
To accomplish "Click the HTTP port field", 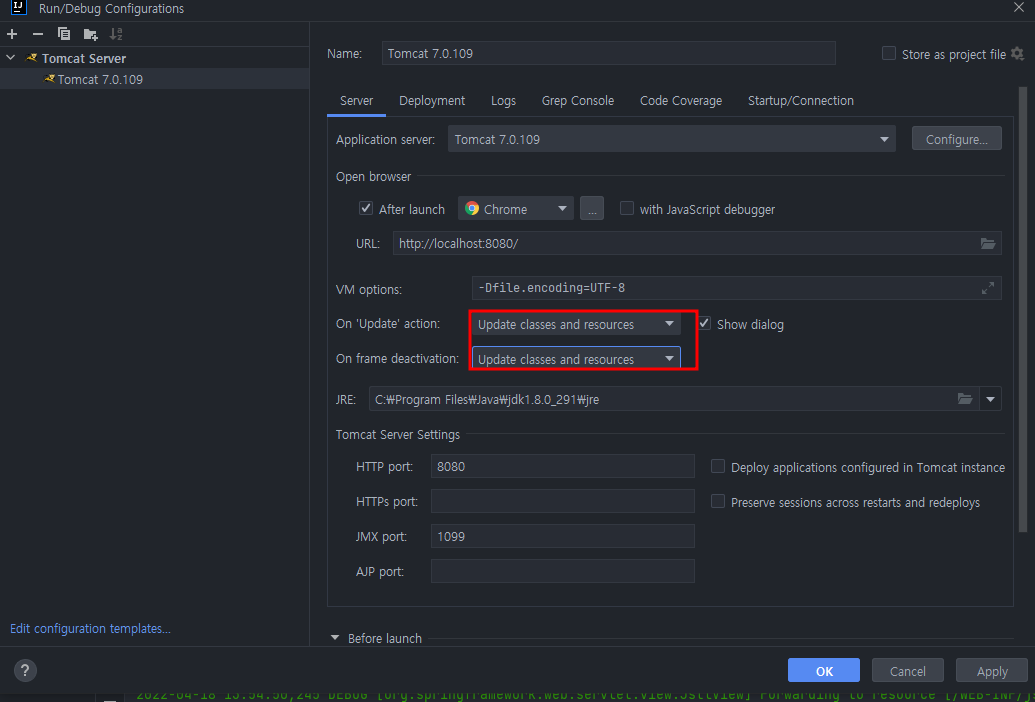I will tap(562, 466).
